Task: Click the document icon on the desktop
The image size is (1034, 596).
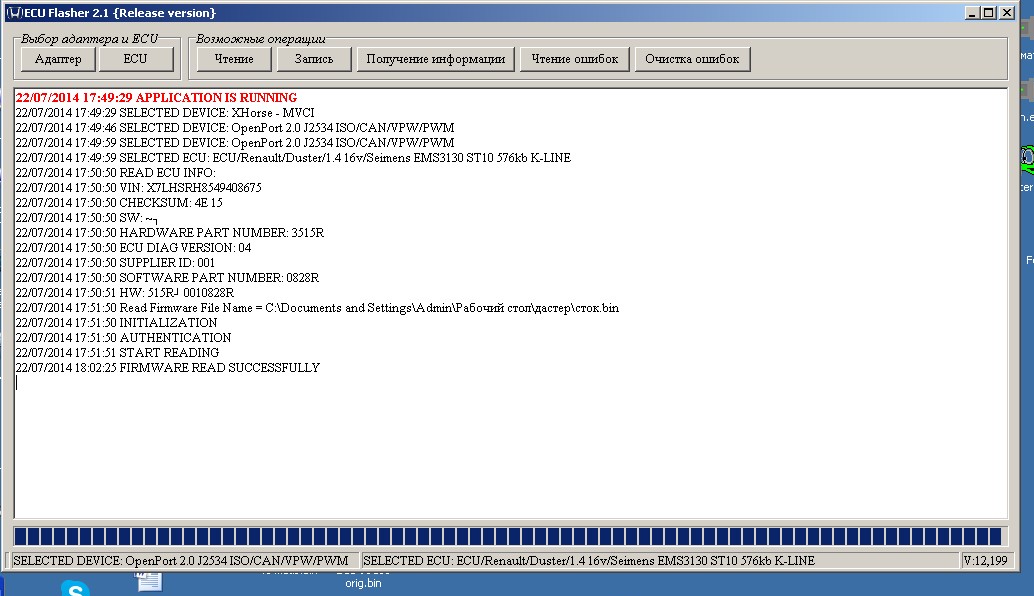Action: point(148,581)
